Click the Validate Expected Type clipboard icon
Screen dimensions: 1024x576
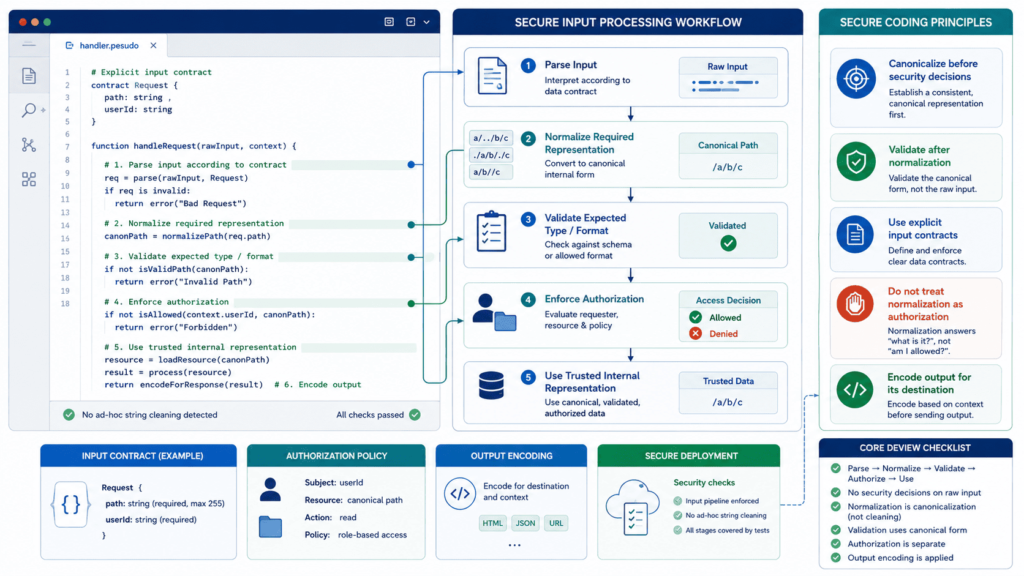coord(491,231)
